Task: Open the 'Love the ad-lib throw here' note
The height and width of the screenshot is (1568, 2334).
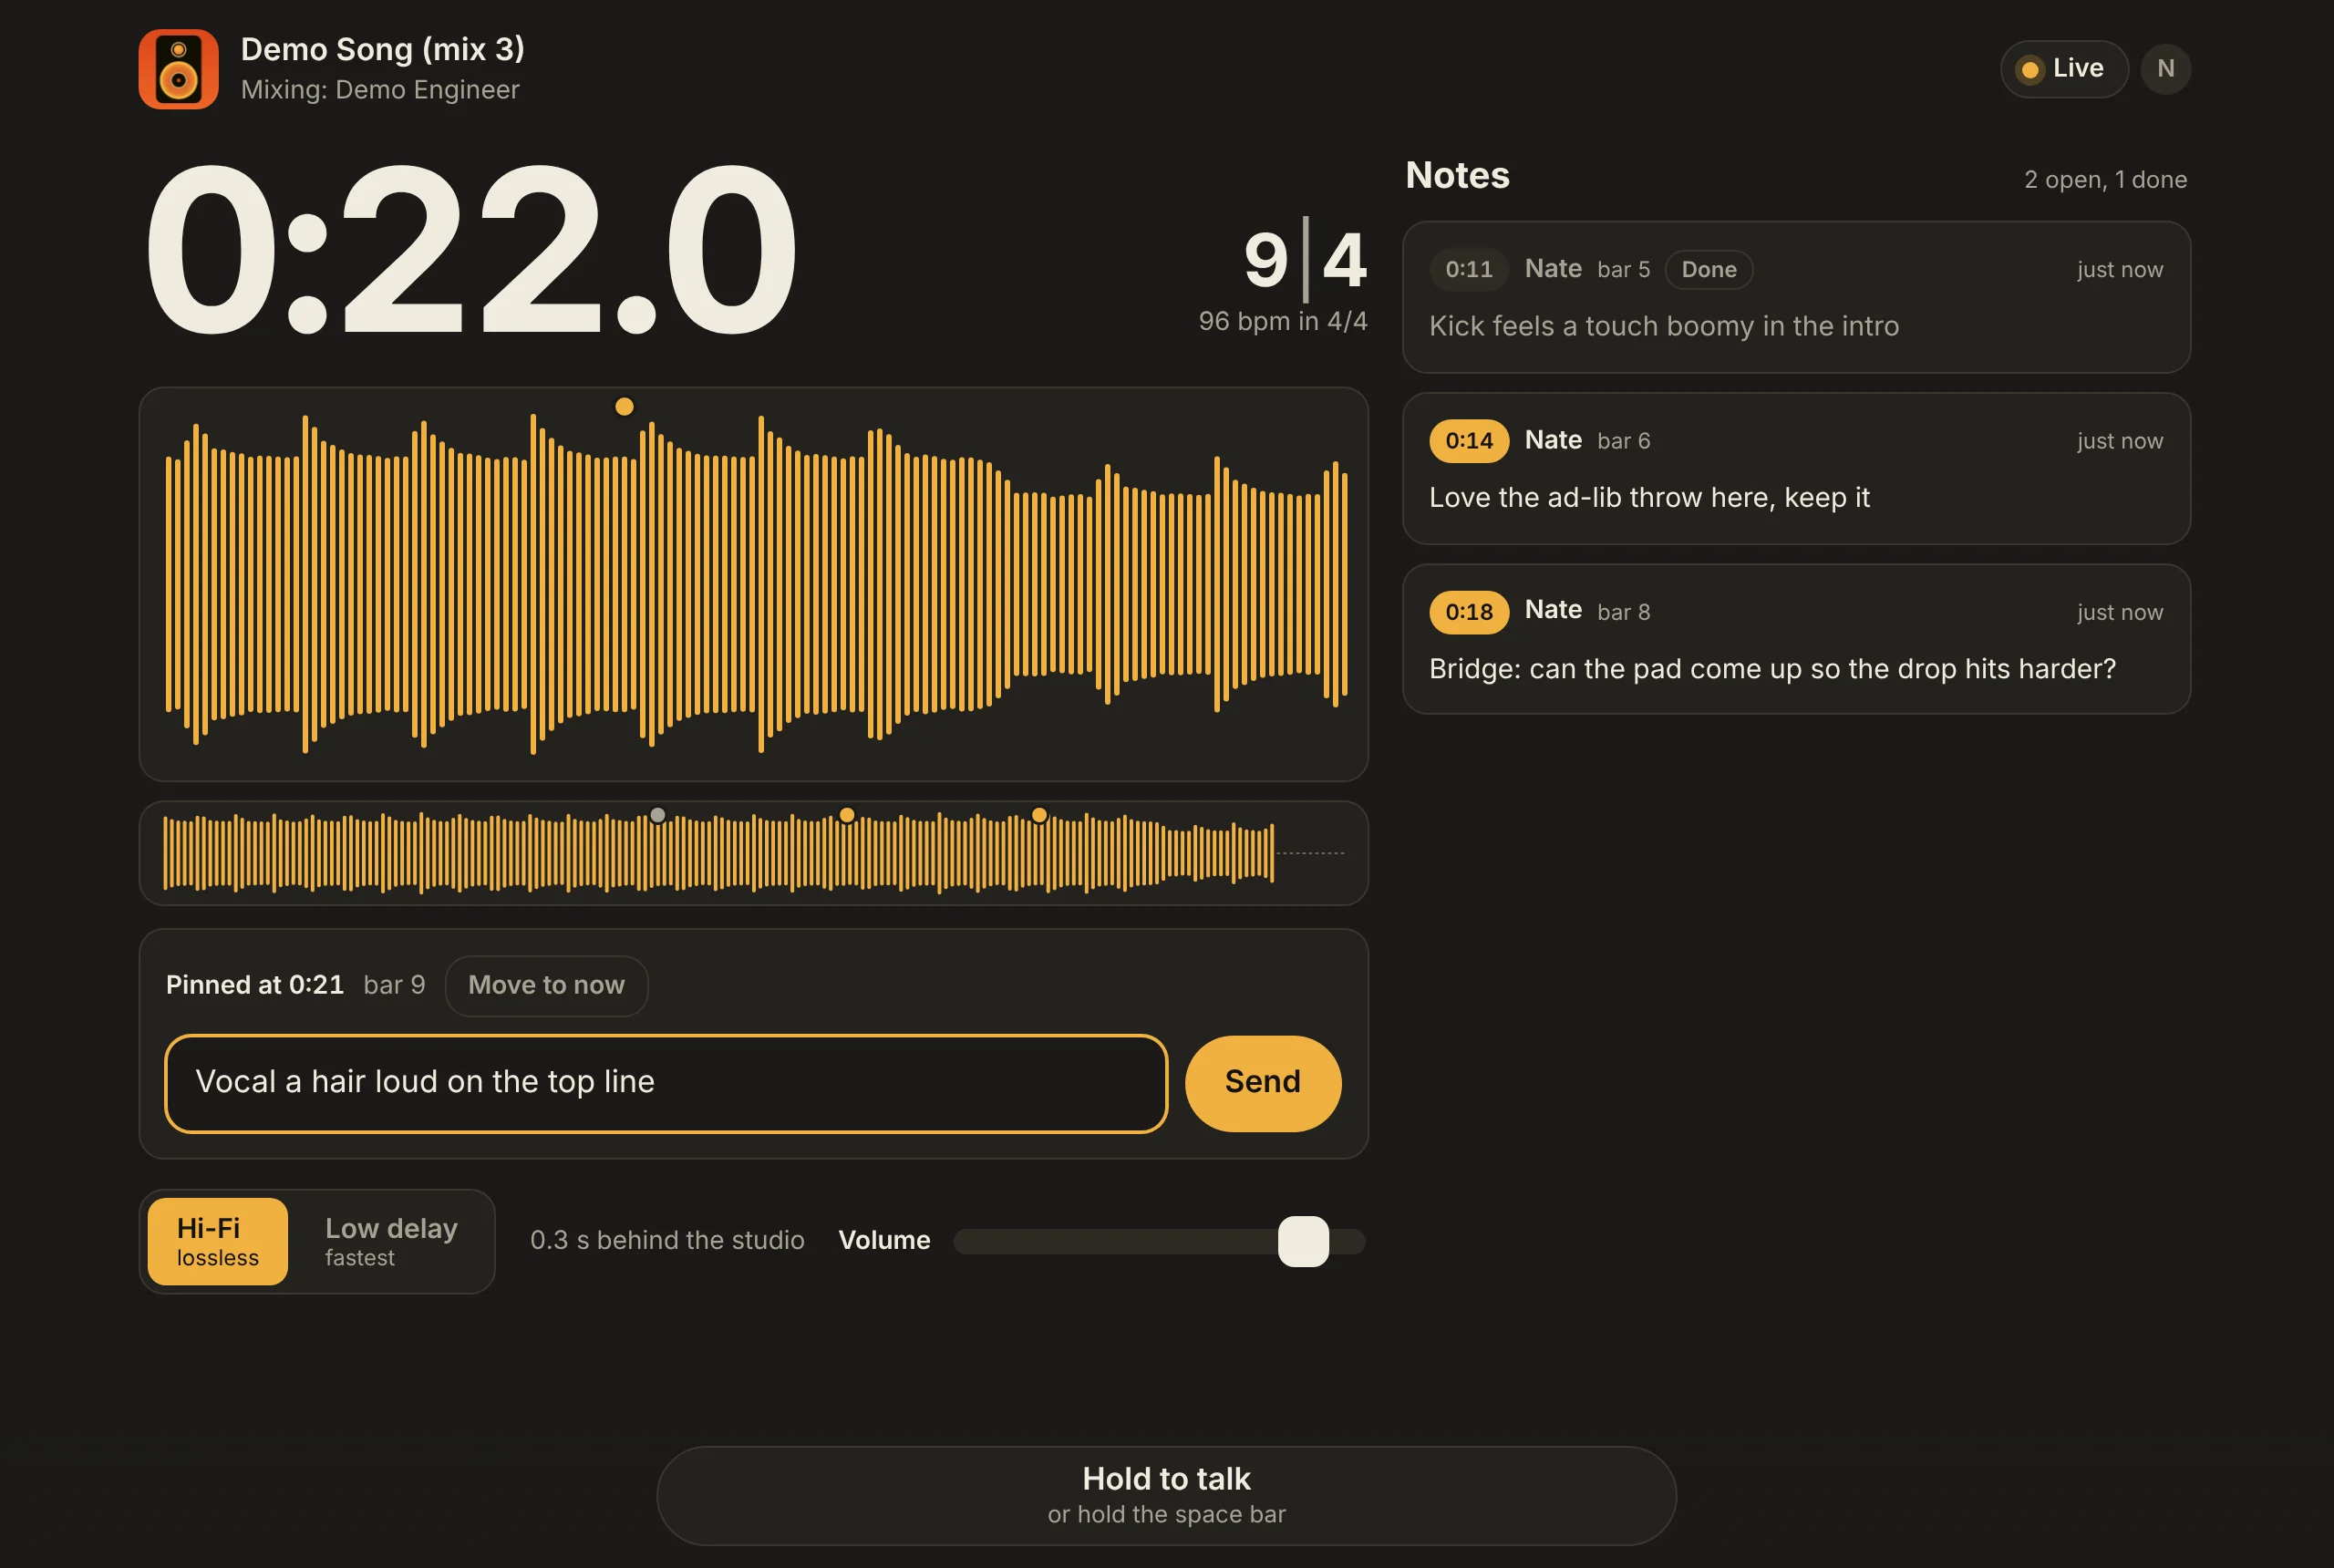Action: tap(1796, 468)
